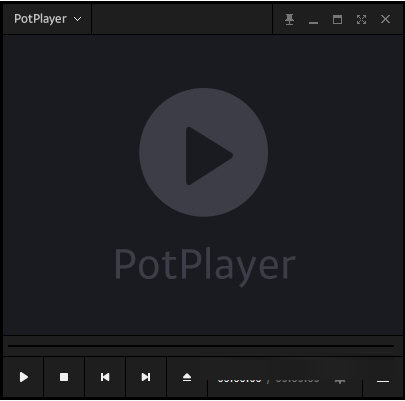This screenshot has width=405, height=401.
Task: Switch the player to fullscreen mode
Action: (x=361, y=19)
